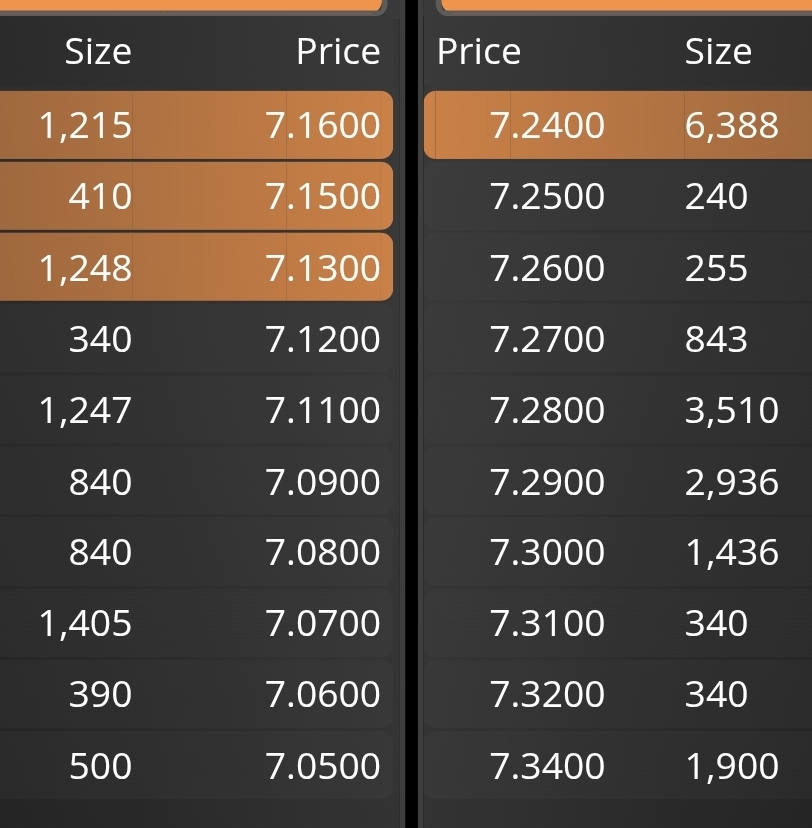Select bid level priced 7.1200

pos(196,338)
